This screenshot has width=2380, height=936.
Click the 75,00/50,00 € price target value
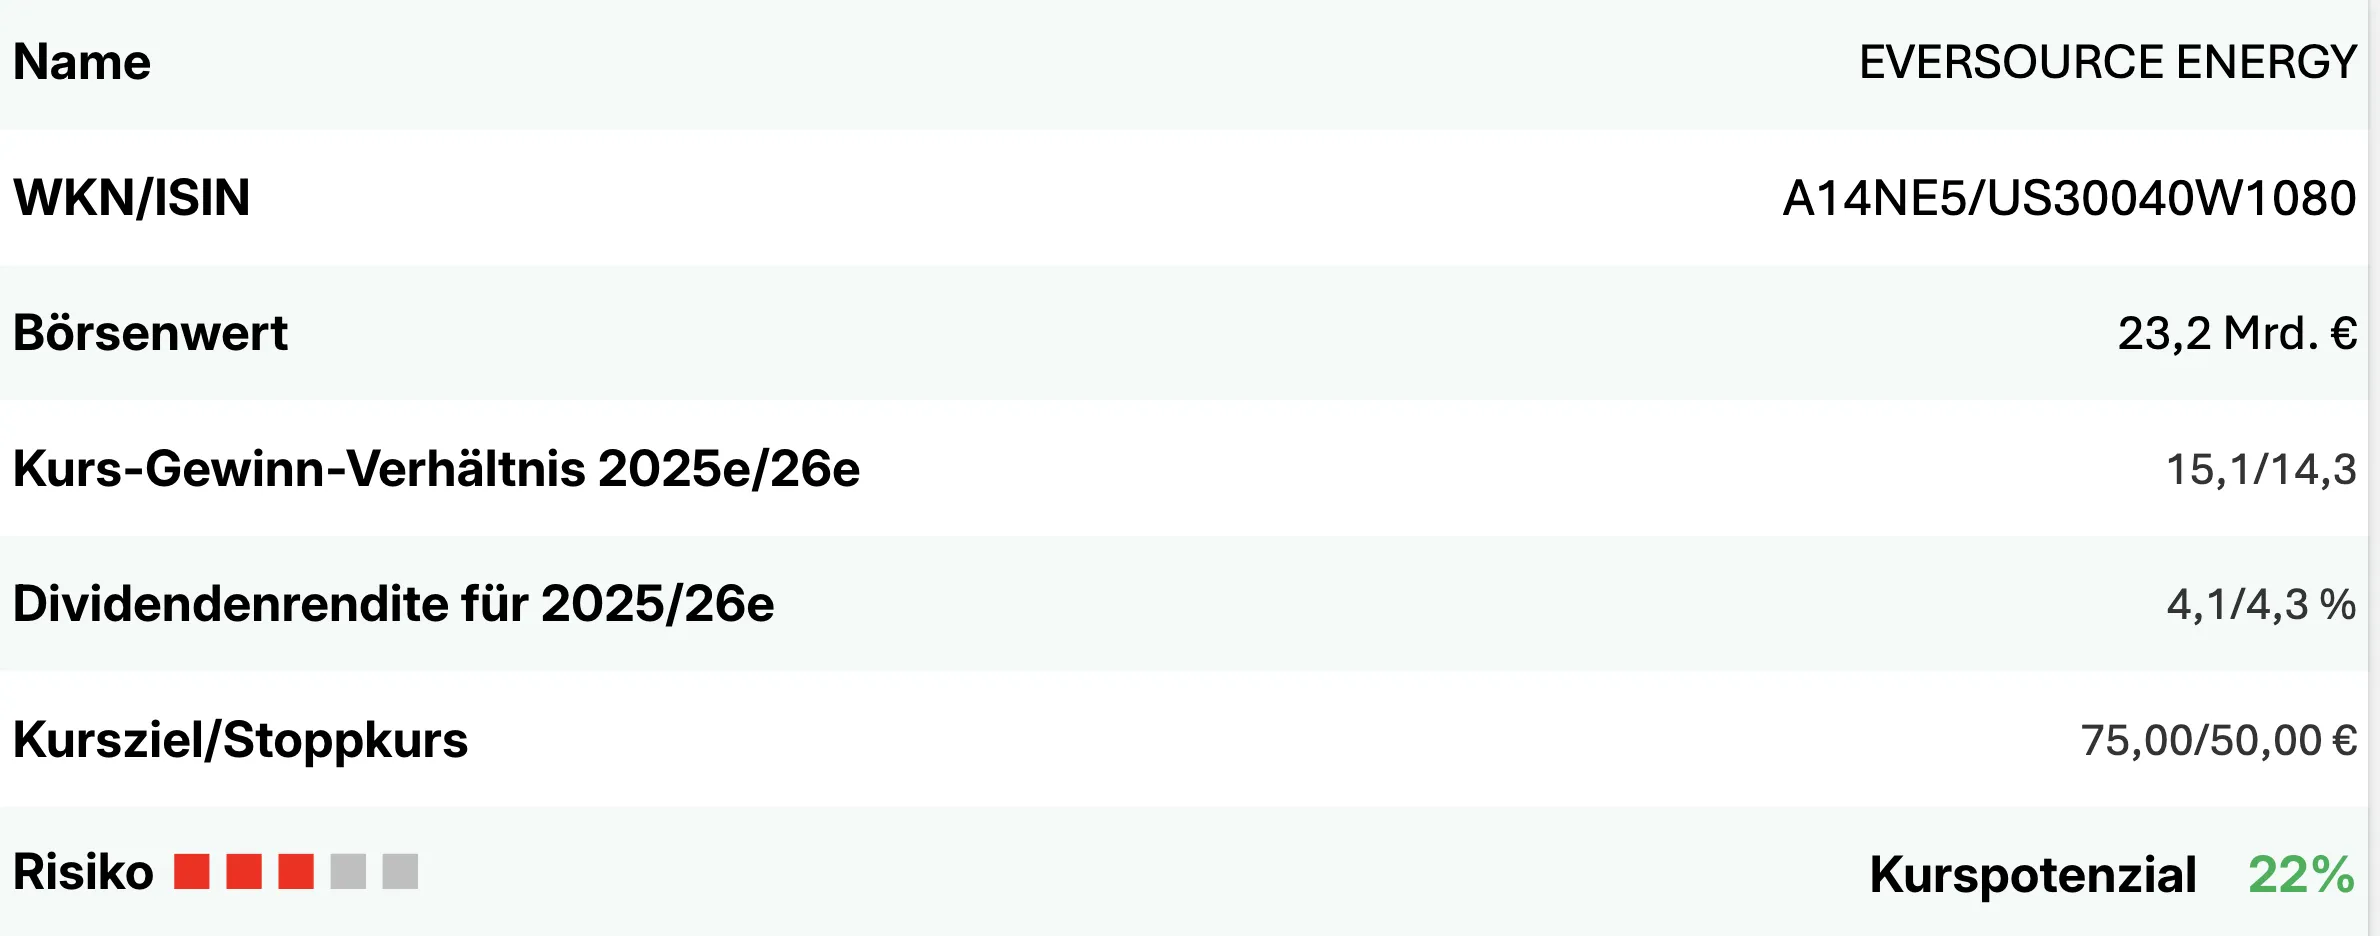[2218, 740]
